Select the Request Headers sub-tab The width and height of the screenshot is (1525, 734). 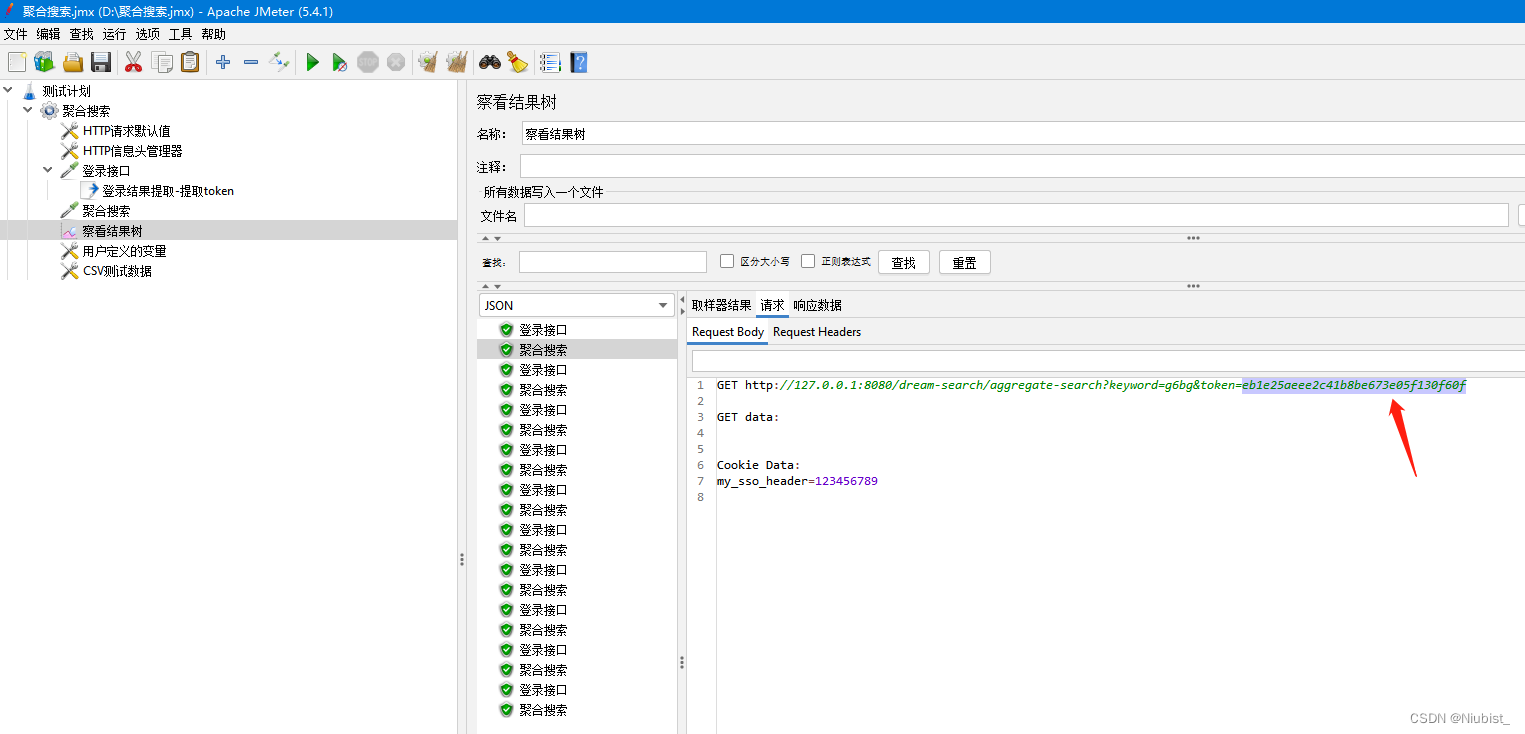click(817, 332)
